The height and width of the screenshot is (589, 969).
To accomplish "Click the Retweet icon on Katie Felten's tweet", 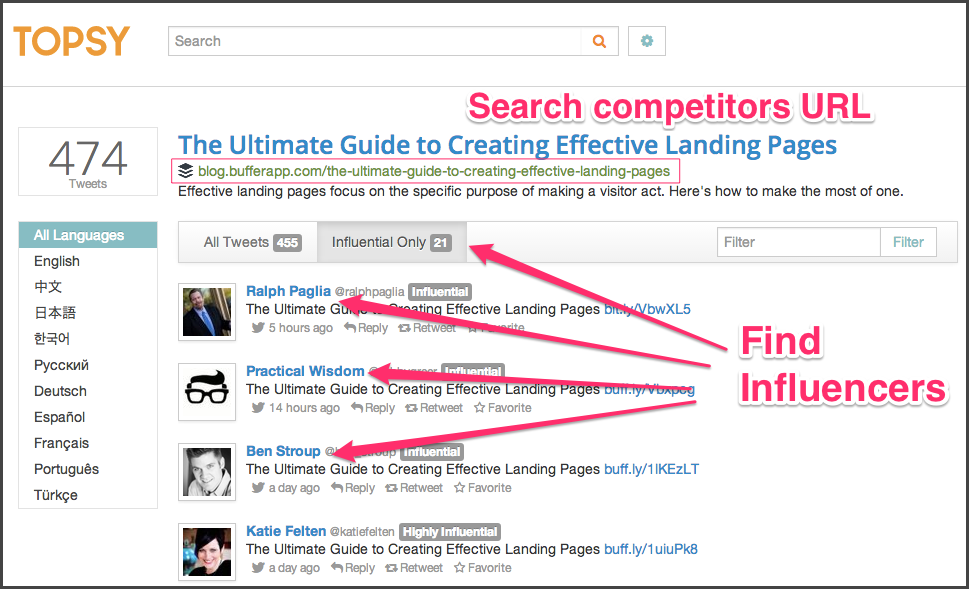I will pyautogui.click(x=392, y=567).
